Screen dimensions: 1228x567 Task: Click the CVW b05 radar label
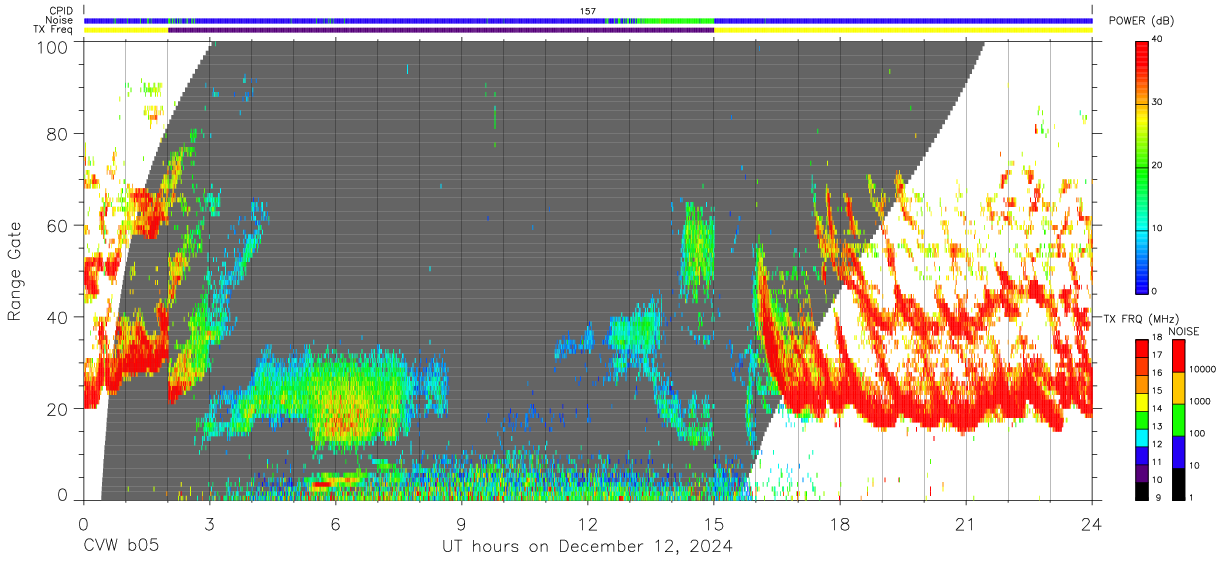click(x=121, y=546)
